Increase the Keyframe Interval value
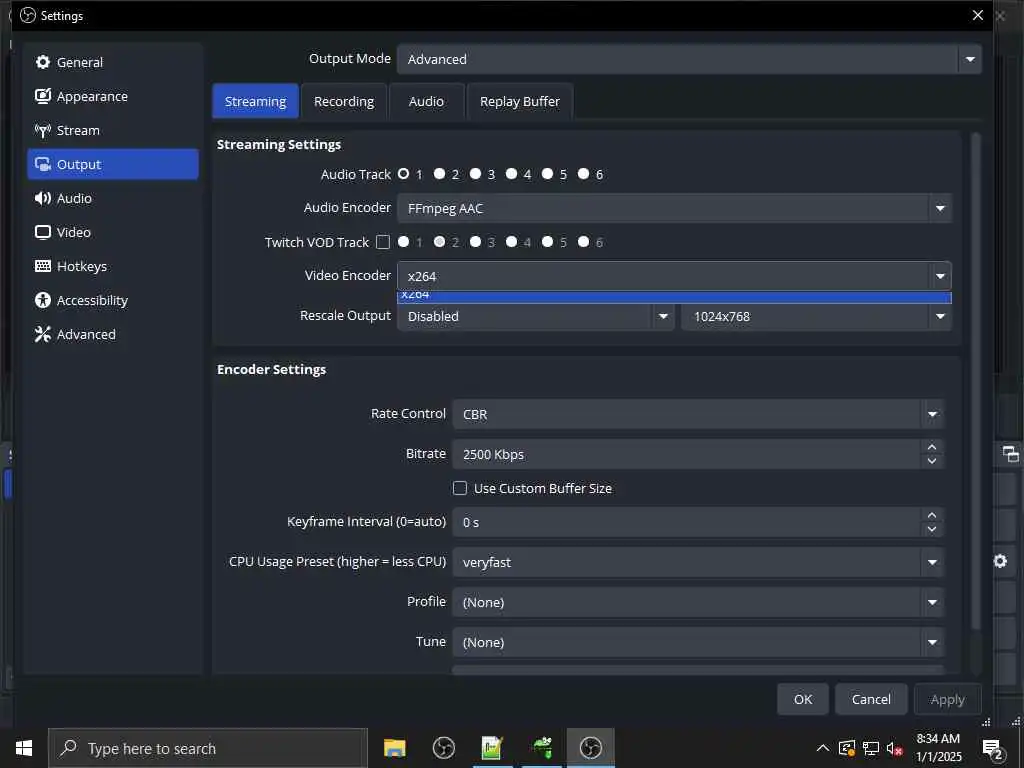 click(x=932, y=515)
